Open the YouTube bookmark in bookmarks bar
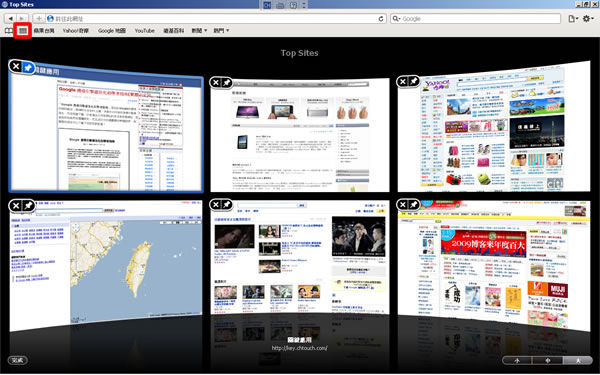The height and width of the screenshot is (375, 600). [x=145, y=31]
